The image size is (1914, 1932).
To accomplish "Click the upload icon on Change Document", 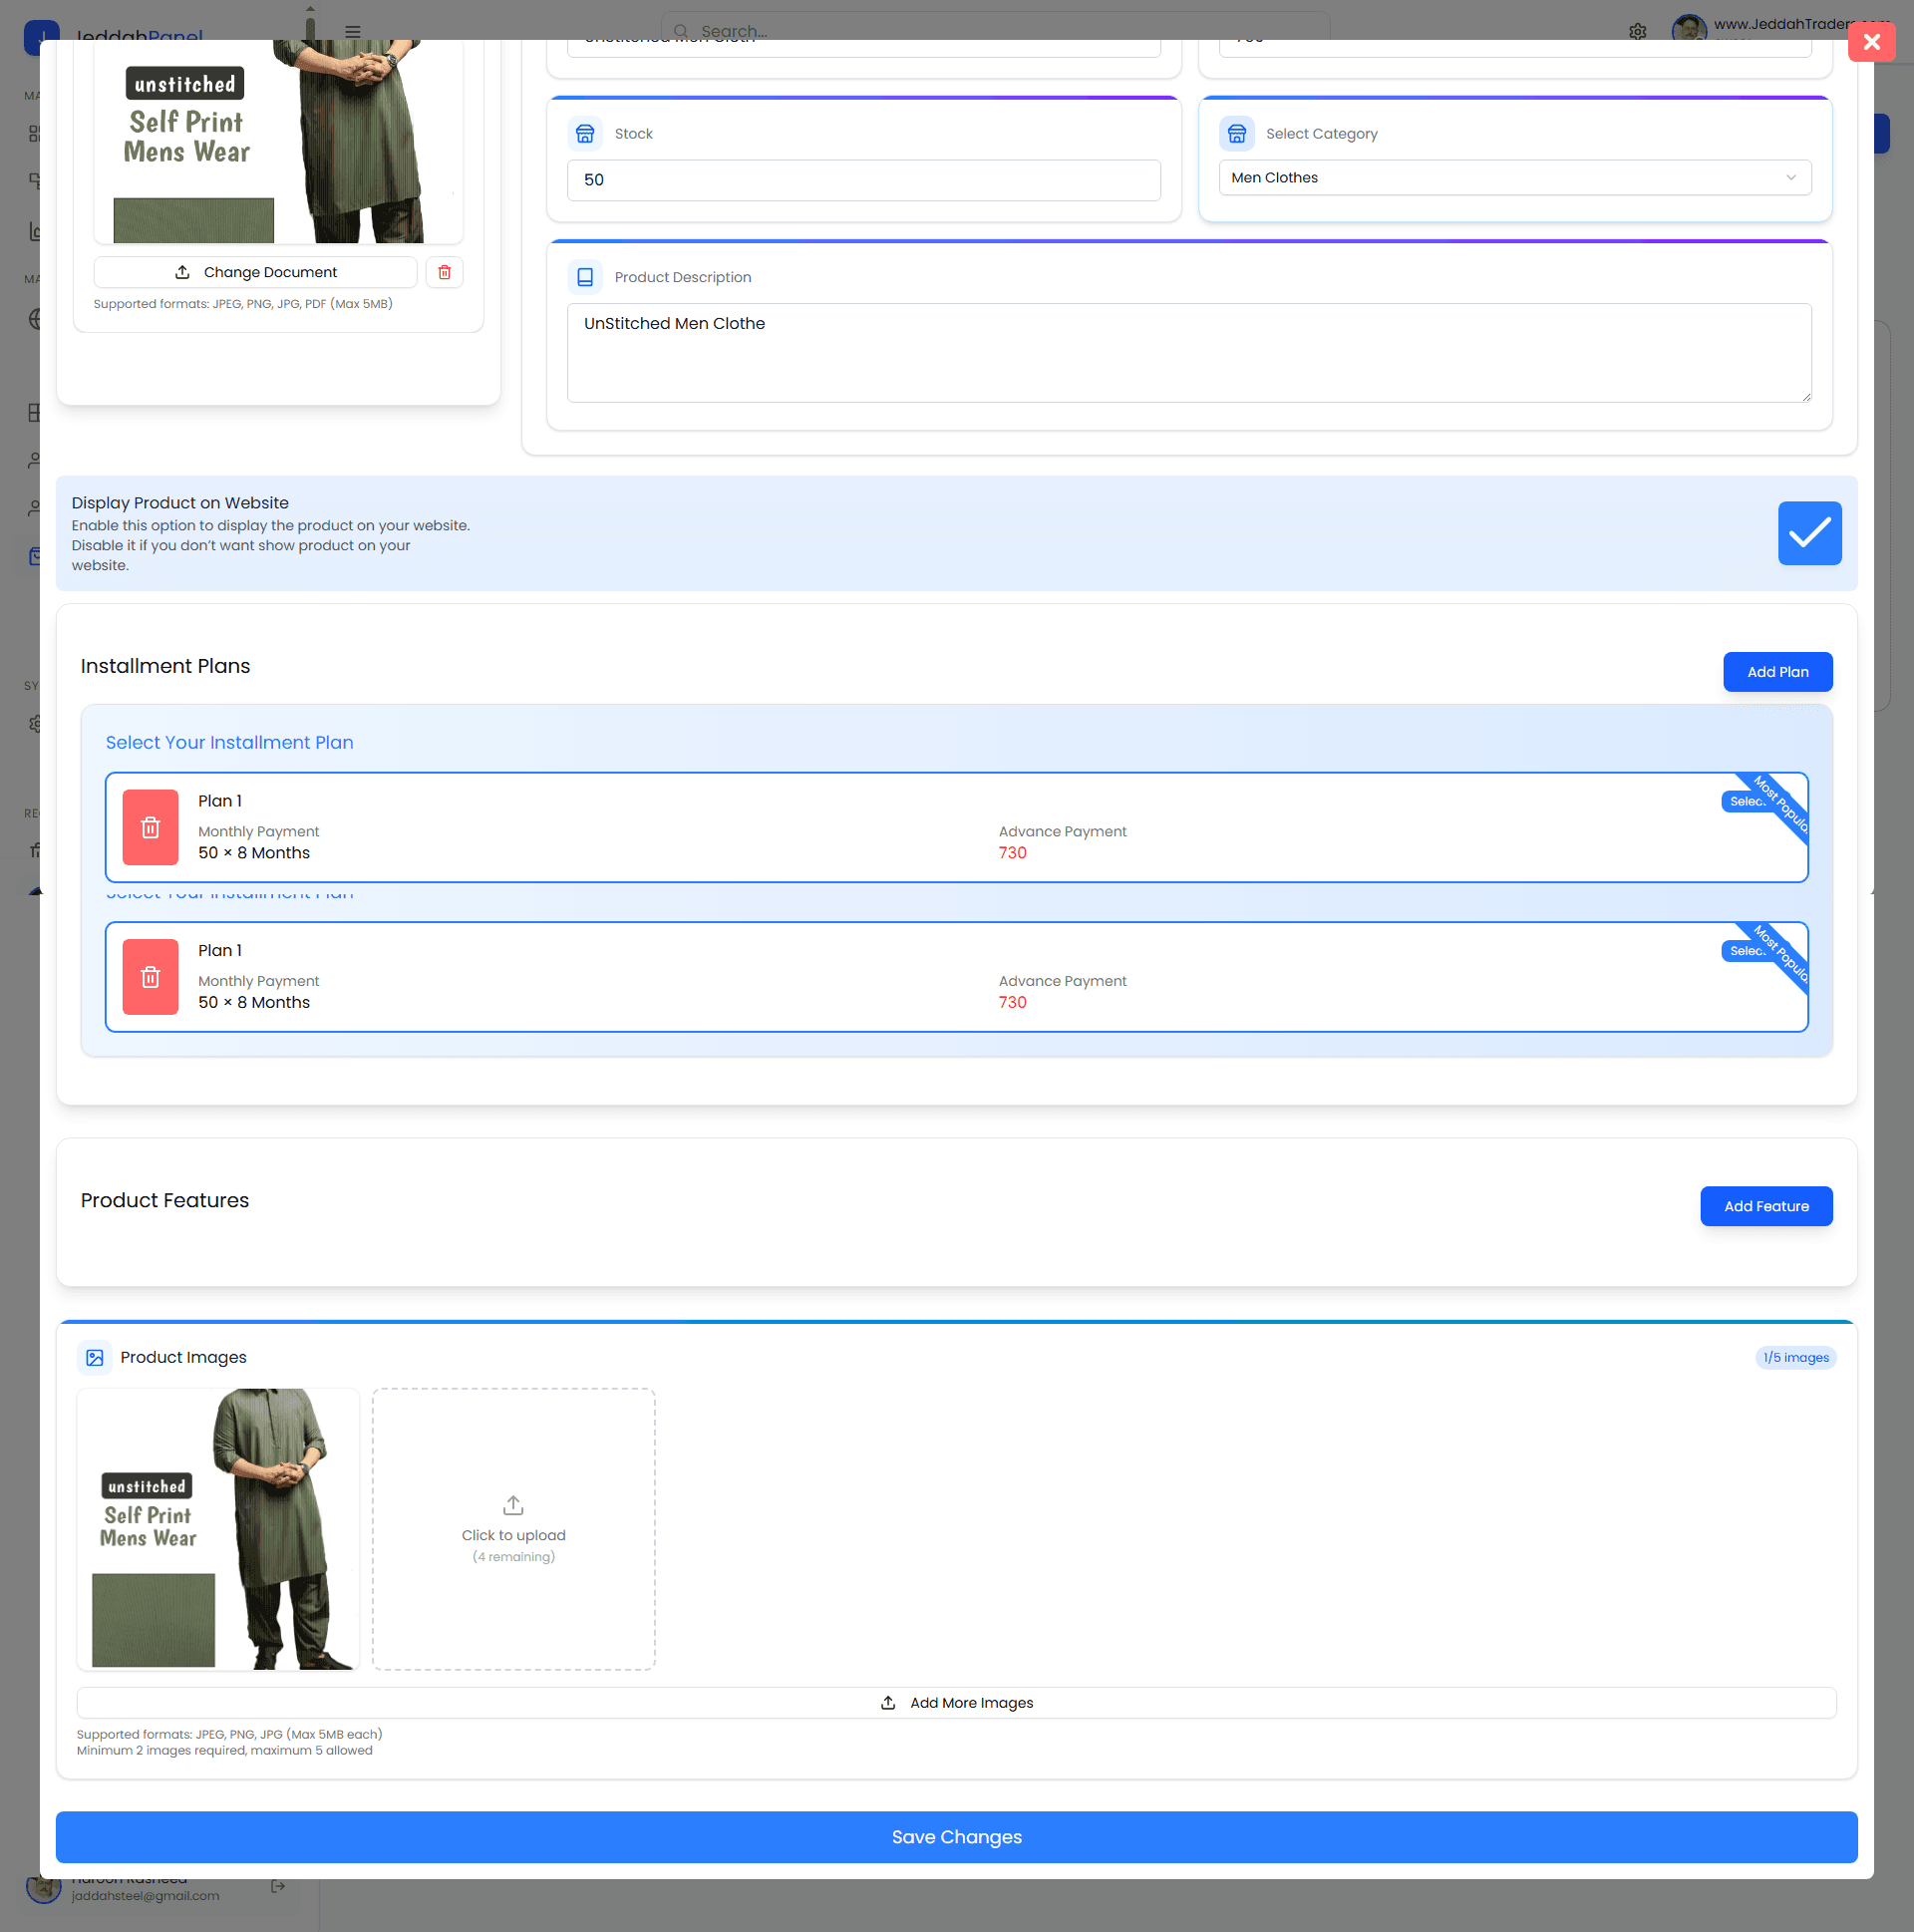I will (182, 272).
